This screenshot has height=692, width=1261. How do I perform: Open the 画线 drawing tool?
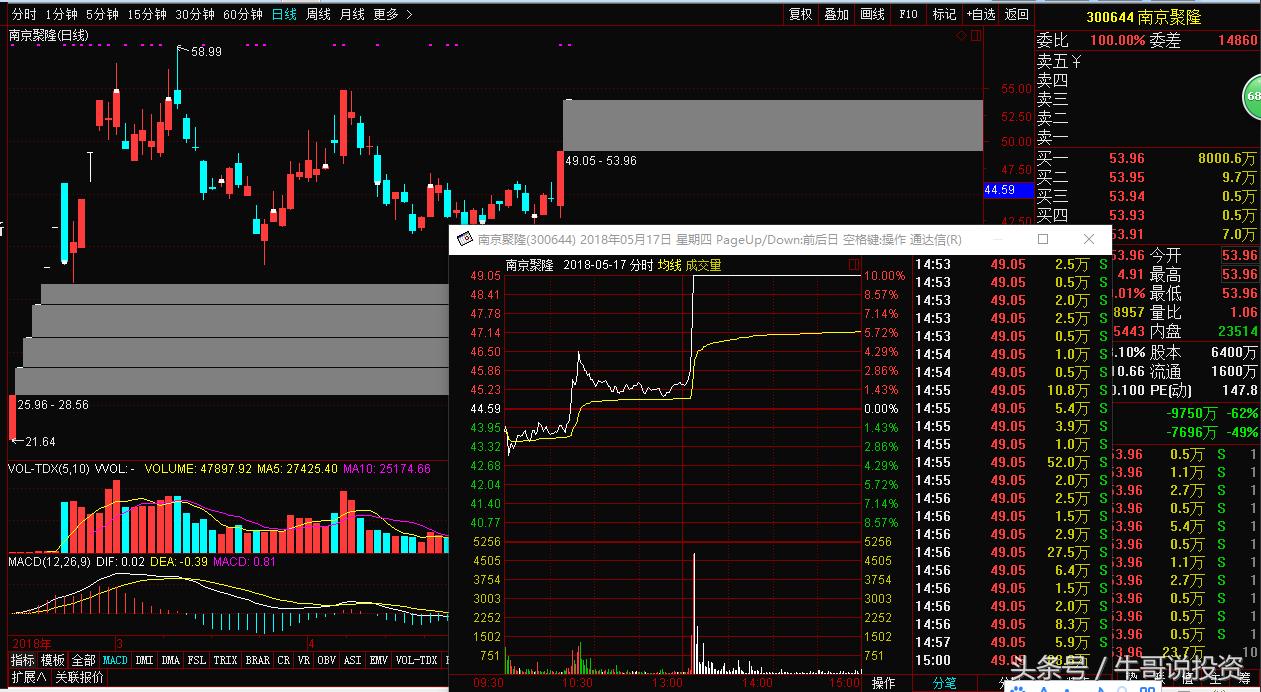coord(872,14)
